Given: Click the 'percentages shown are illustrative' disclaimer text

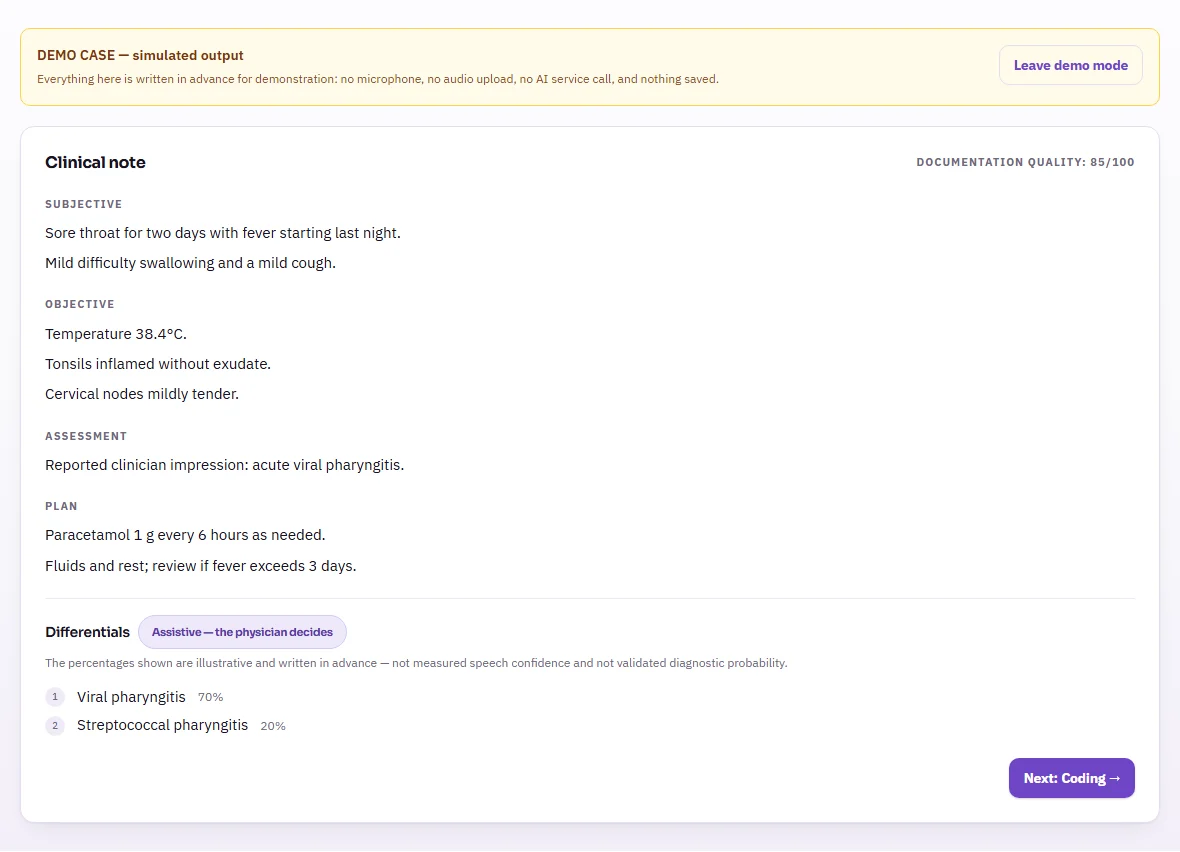Looking at the screenshot, I should click(416, 663).
